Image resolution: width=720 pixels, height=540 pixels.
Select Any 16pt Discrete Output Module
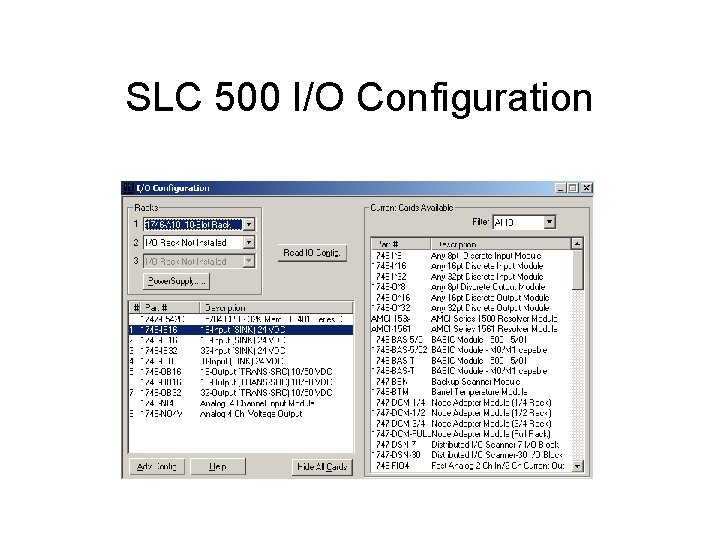pos(471,298)
